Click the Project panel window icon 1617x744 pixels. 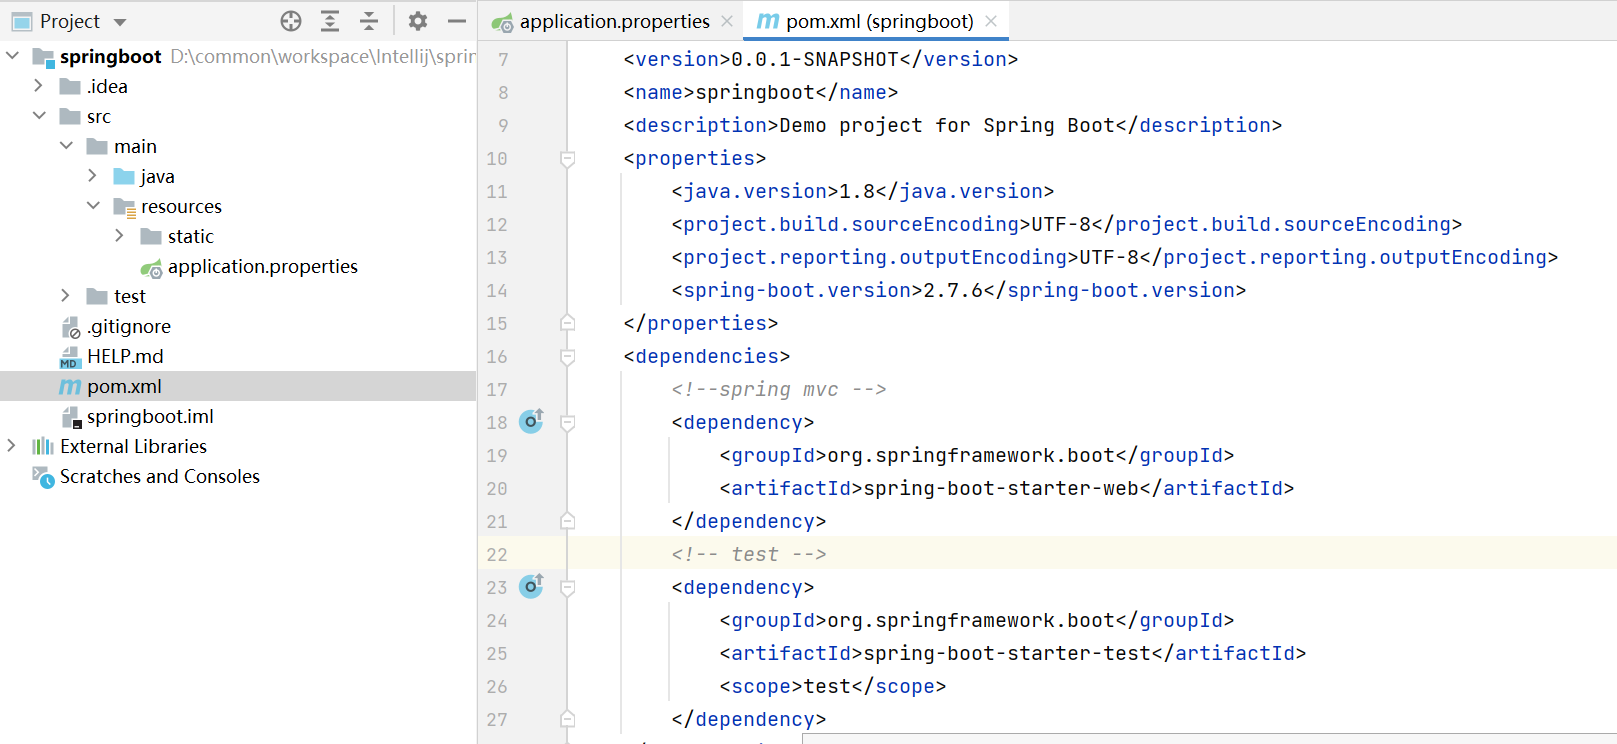pos(21,21)
